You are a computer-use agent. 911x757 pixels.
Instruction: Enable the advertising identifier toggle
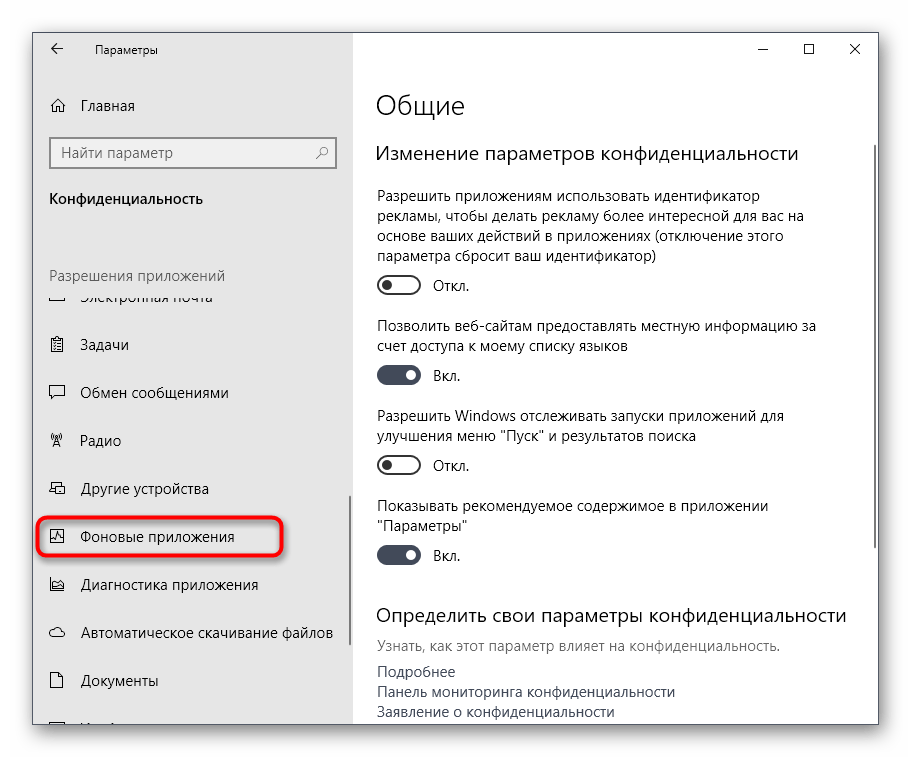(x=398, y=285)
